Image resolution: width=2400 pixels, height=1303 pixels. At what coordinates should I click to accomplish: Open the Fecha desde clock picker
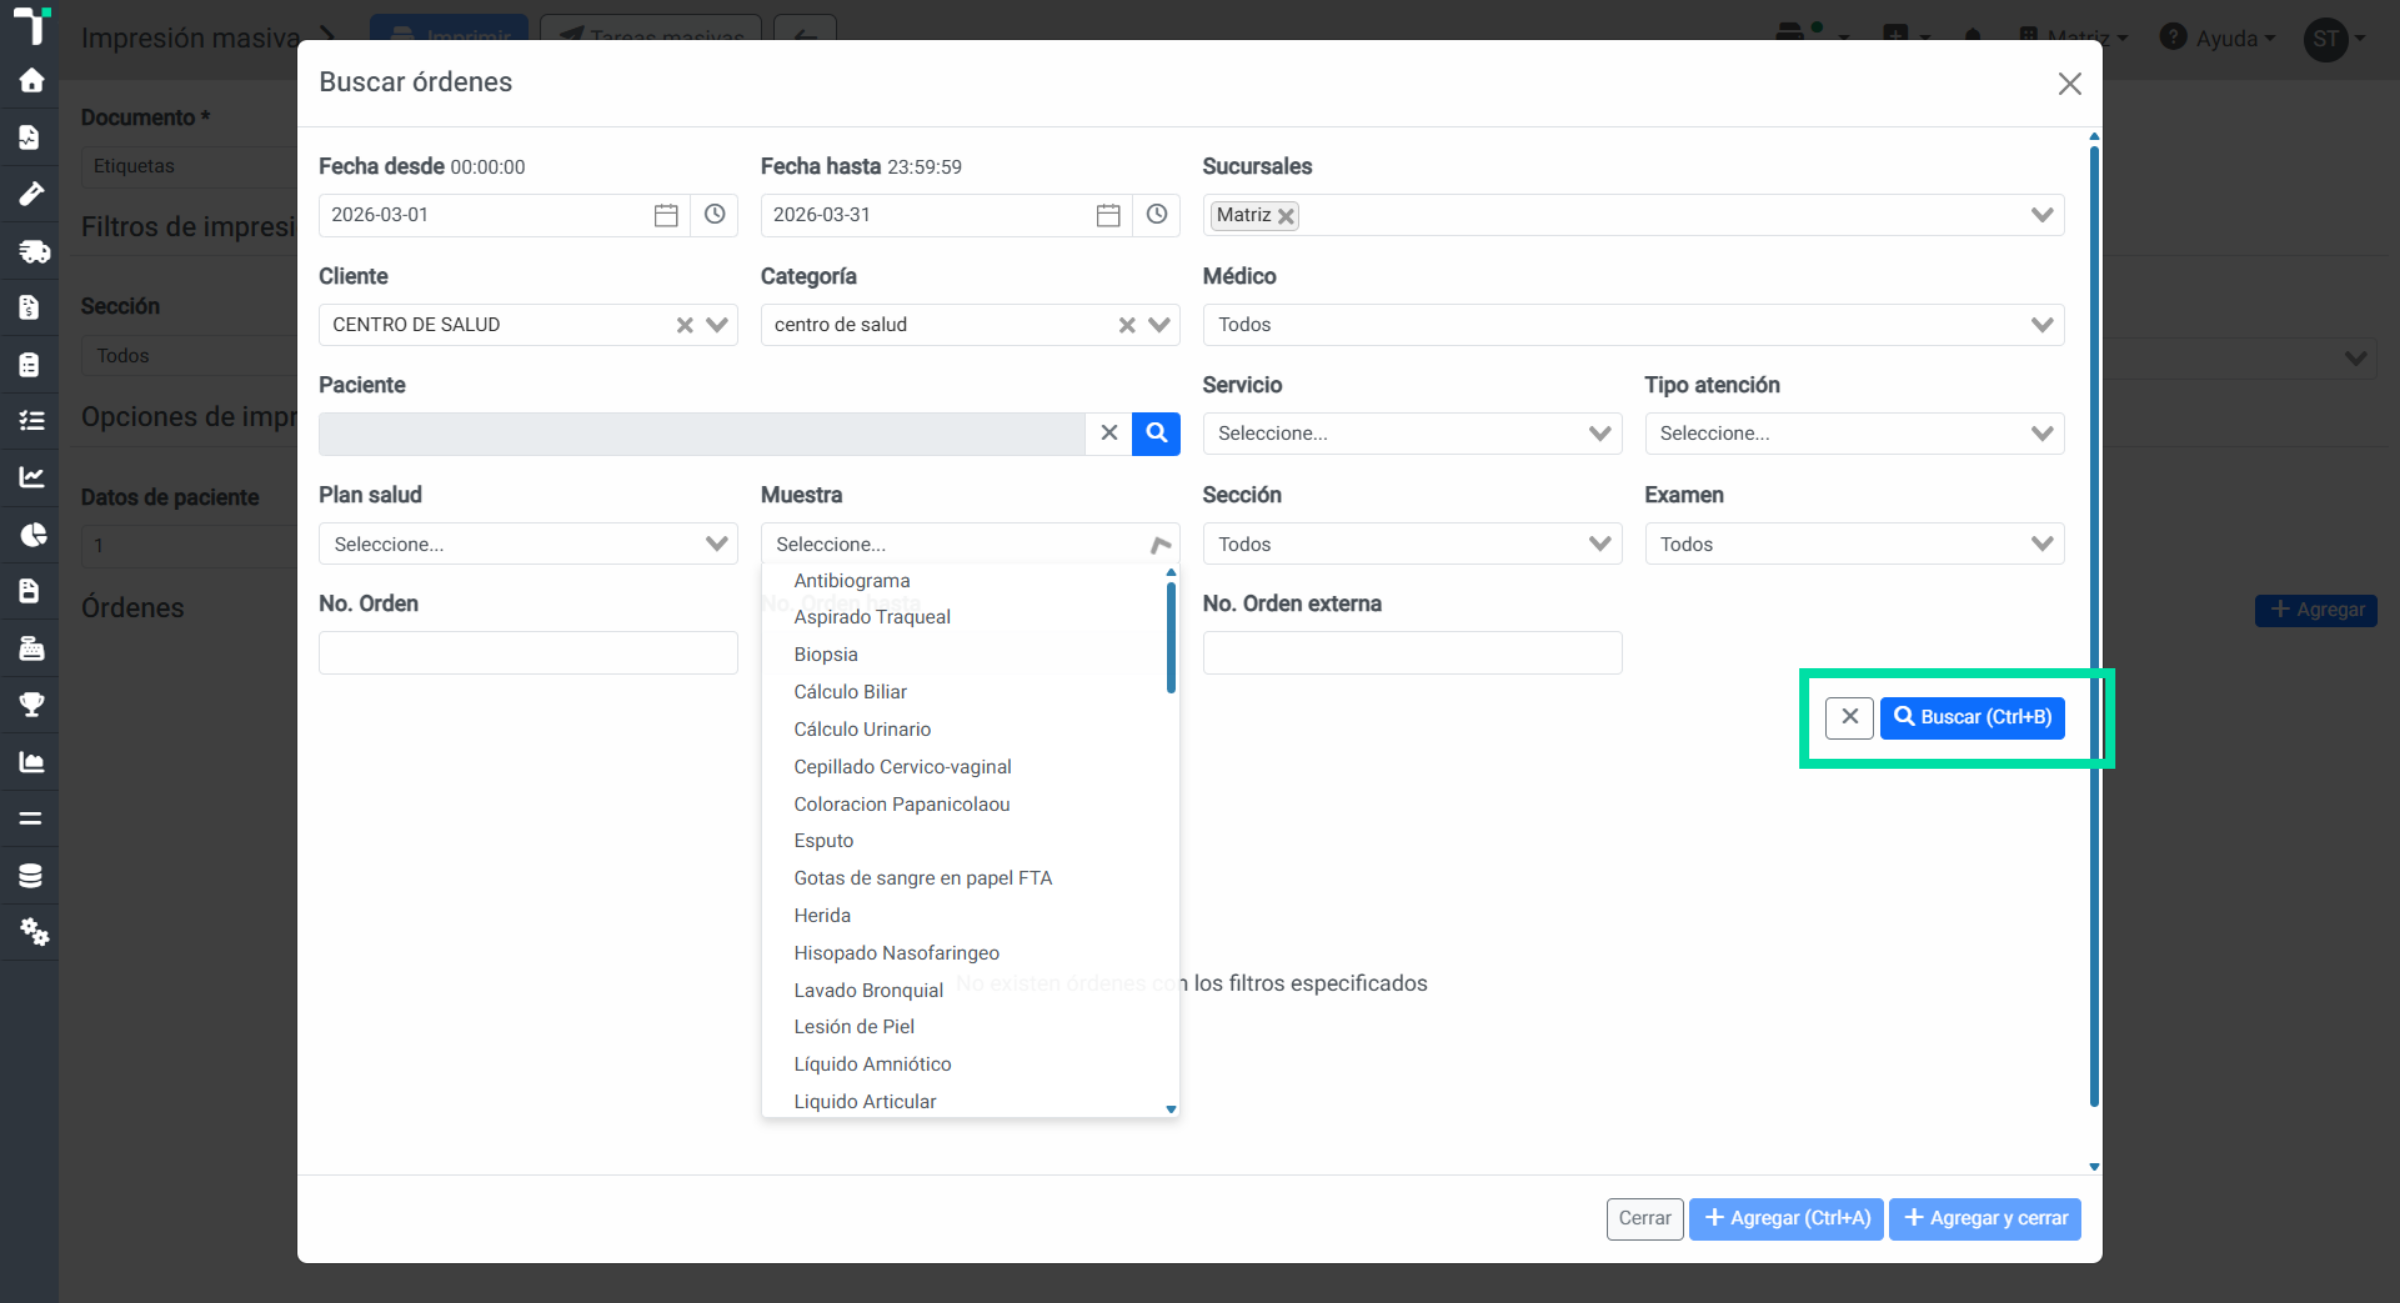(714, 215)
